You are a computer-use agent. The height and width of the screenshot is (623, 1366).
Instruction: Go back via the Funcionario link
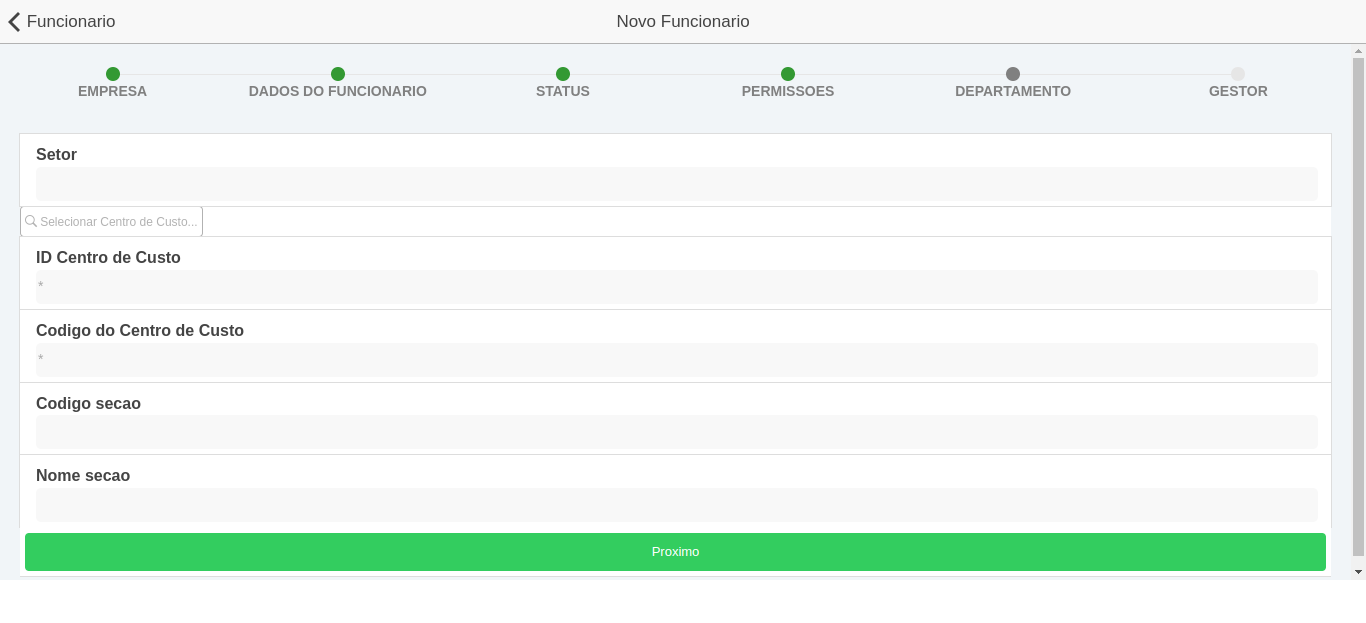click(x=70, y=22)
